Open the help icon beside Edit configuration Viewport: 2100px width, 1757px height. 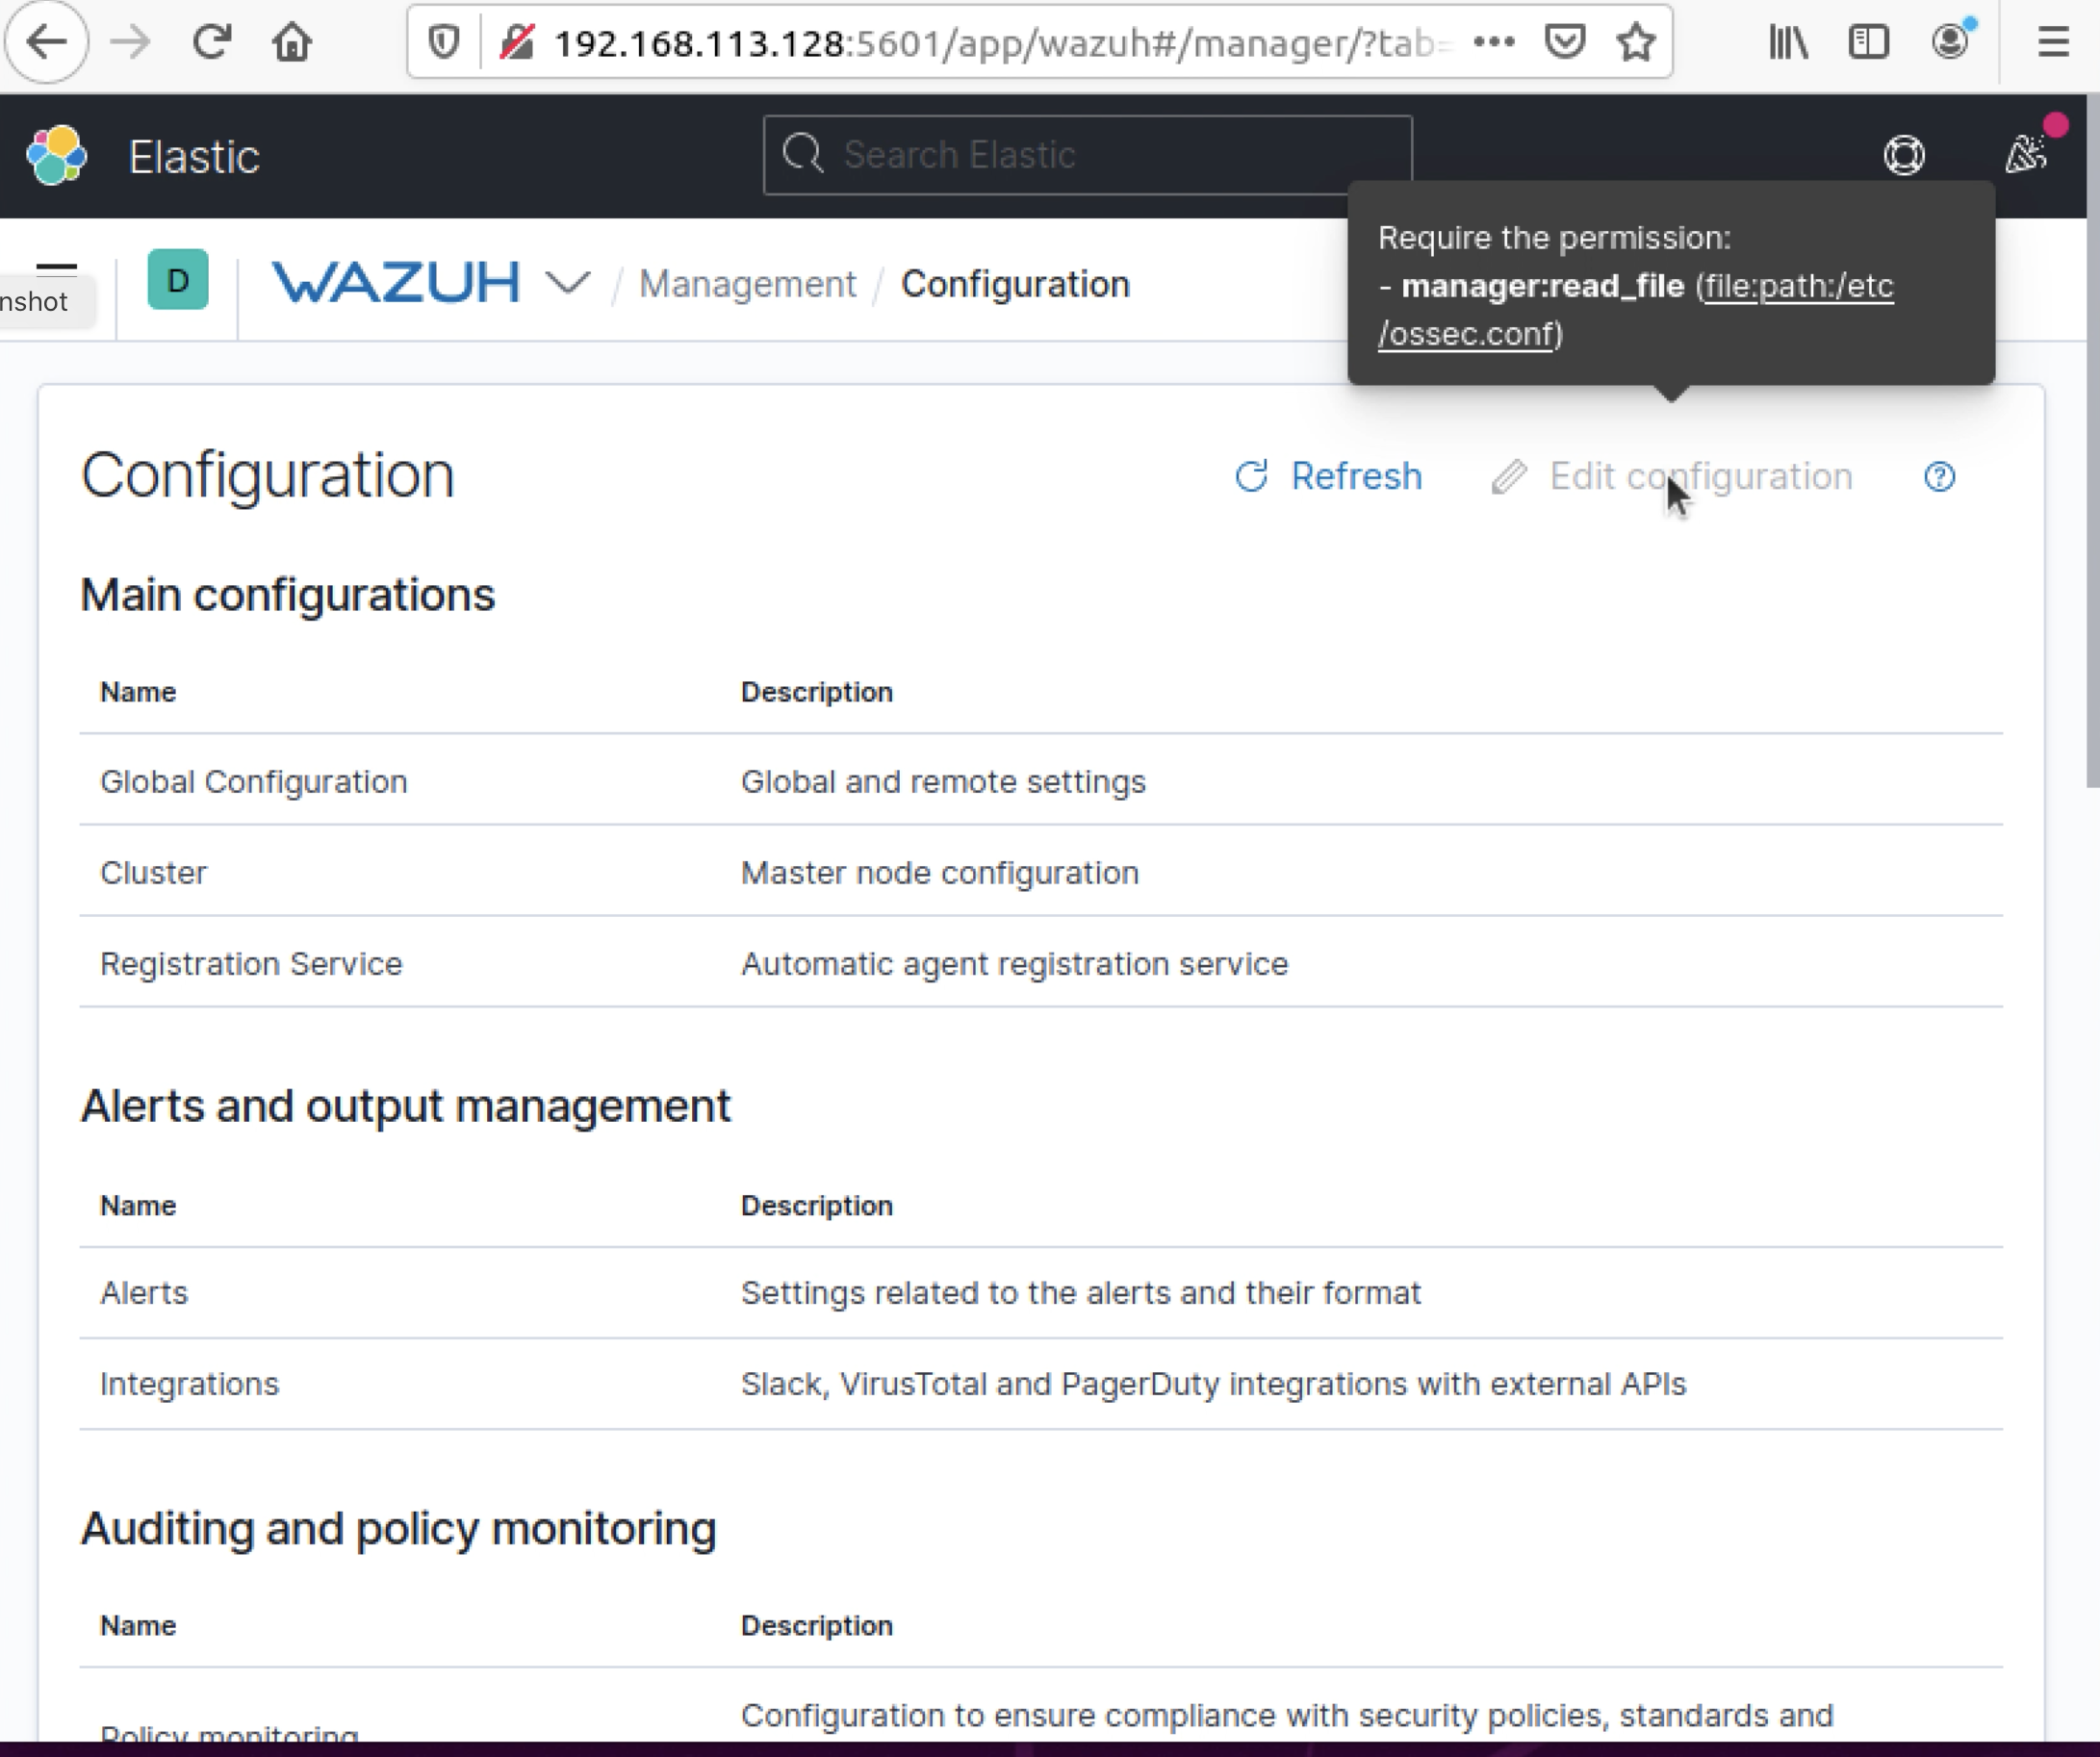coord(1939,478)
